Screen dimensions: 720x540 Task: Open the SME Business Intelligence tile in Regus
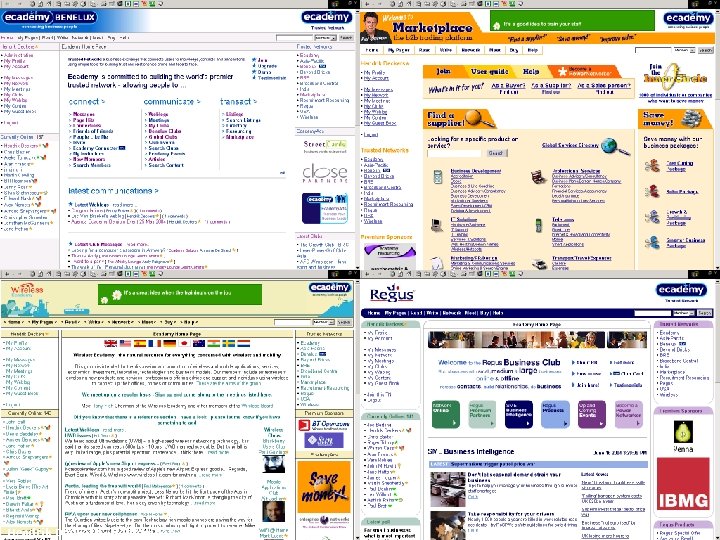click(x=519, y=414)
